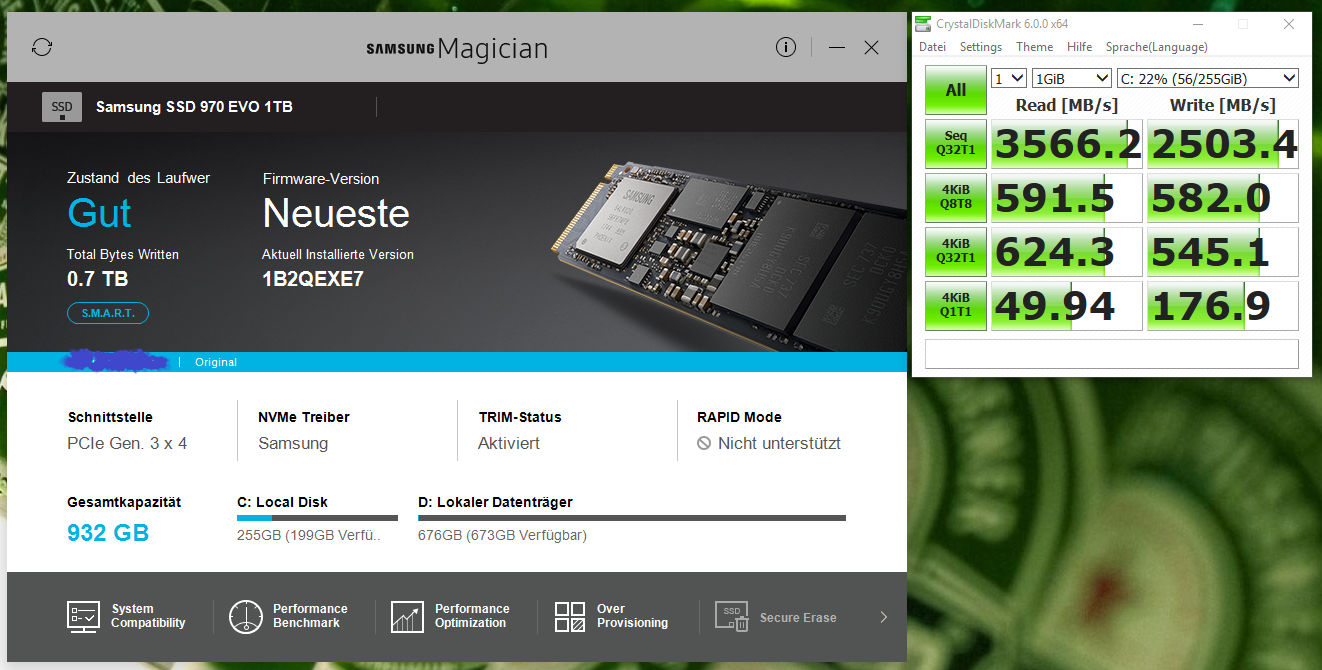The width and height of the screenshot is (1322, 670).
Task: Click the Seq write result 2503.4
Action: [1222, 144]
